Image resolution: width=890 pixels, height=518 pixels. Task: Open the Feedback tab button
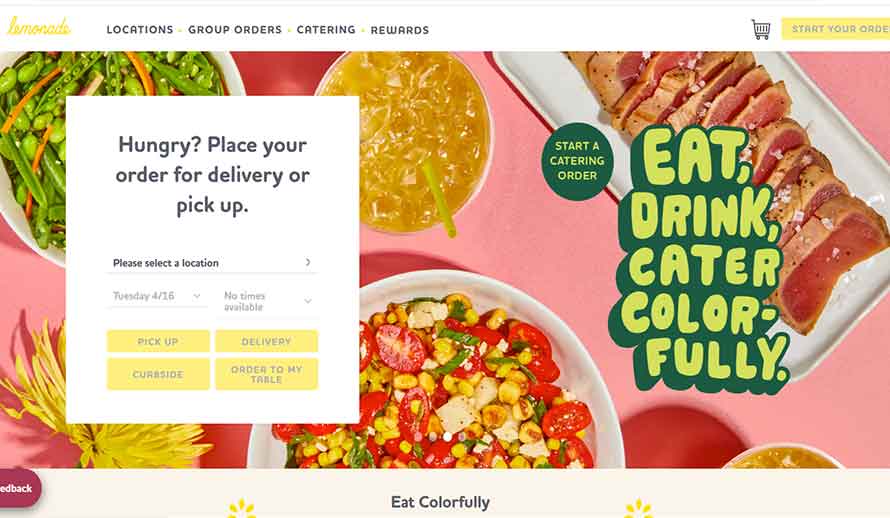[x=17, y=488]
